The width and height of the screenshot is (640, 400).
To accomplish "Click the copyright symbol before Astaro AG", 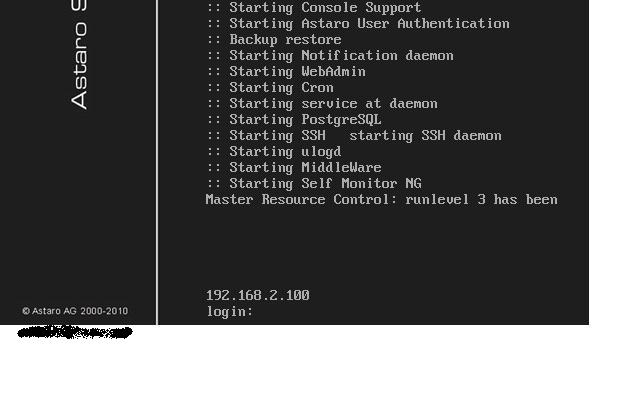I will 26,311.
